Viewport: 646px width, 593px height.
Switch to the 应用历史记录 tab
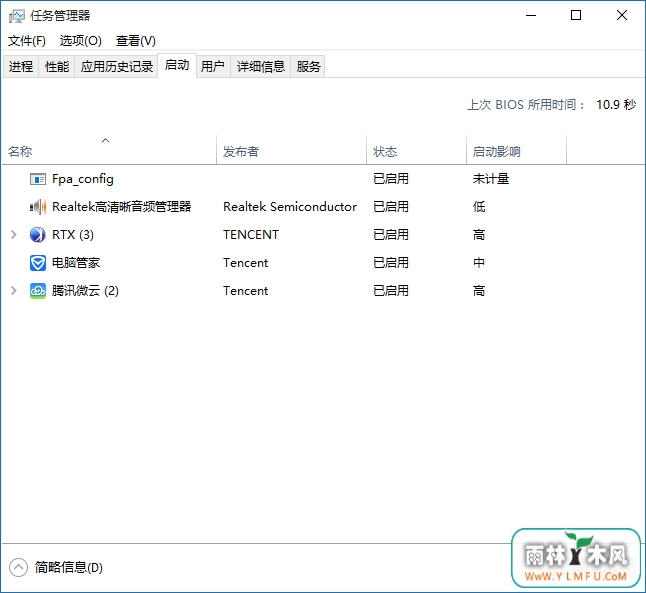coord(117,66)
